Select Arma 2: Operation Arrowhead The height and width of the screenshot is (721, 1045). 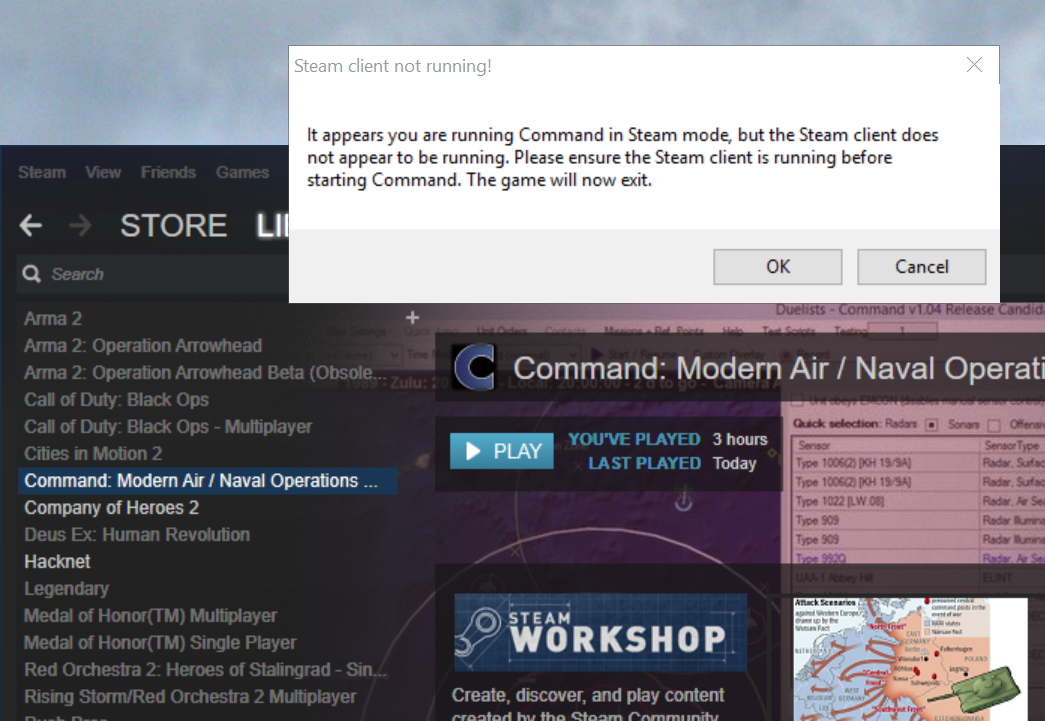tap(143, 345)
